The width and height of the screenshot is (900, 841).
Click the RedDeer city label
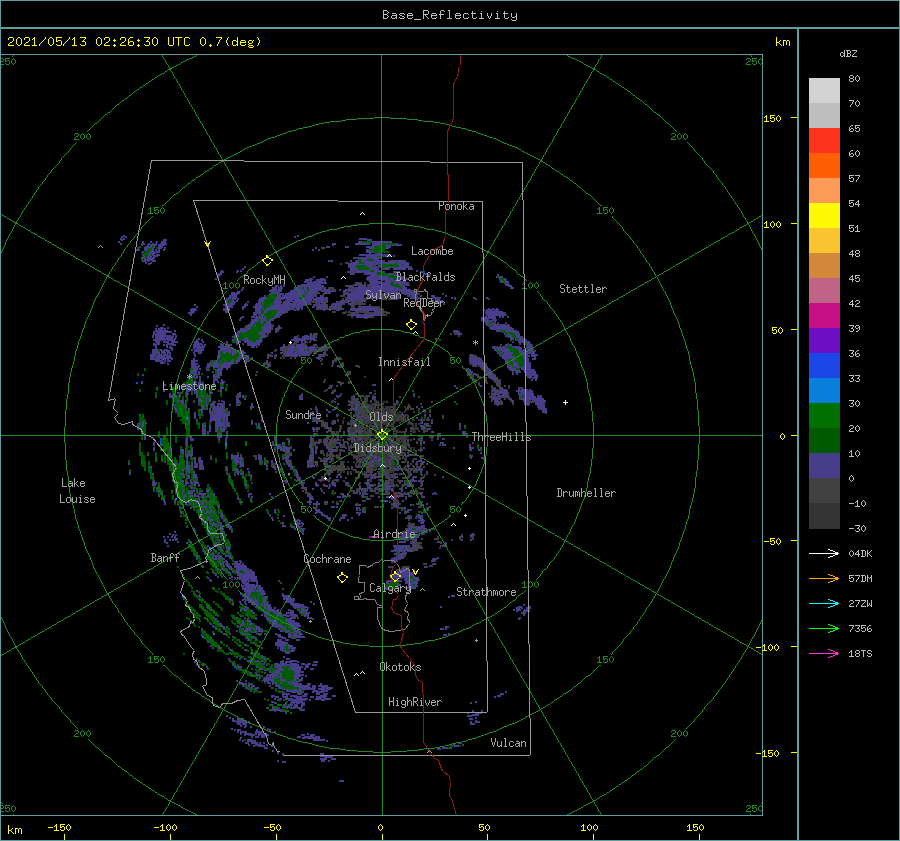(424, 303)
